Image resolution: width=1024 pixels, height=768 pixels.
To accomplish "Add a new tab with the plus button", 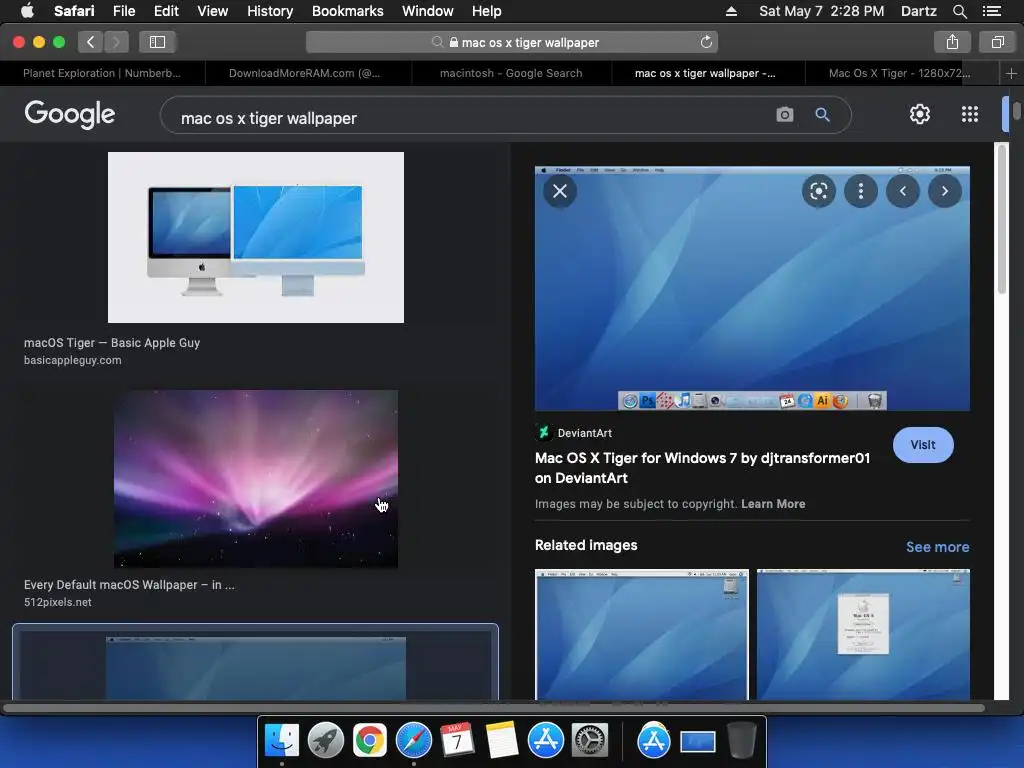I will click(1011, 74).
